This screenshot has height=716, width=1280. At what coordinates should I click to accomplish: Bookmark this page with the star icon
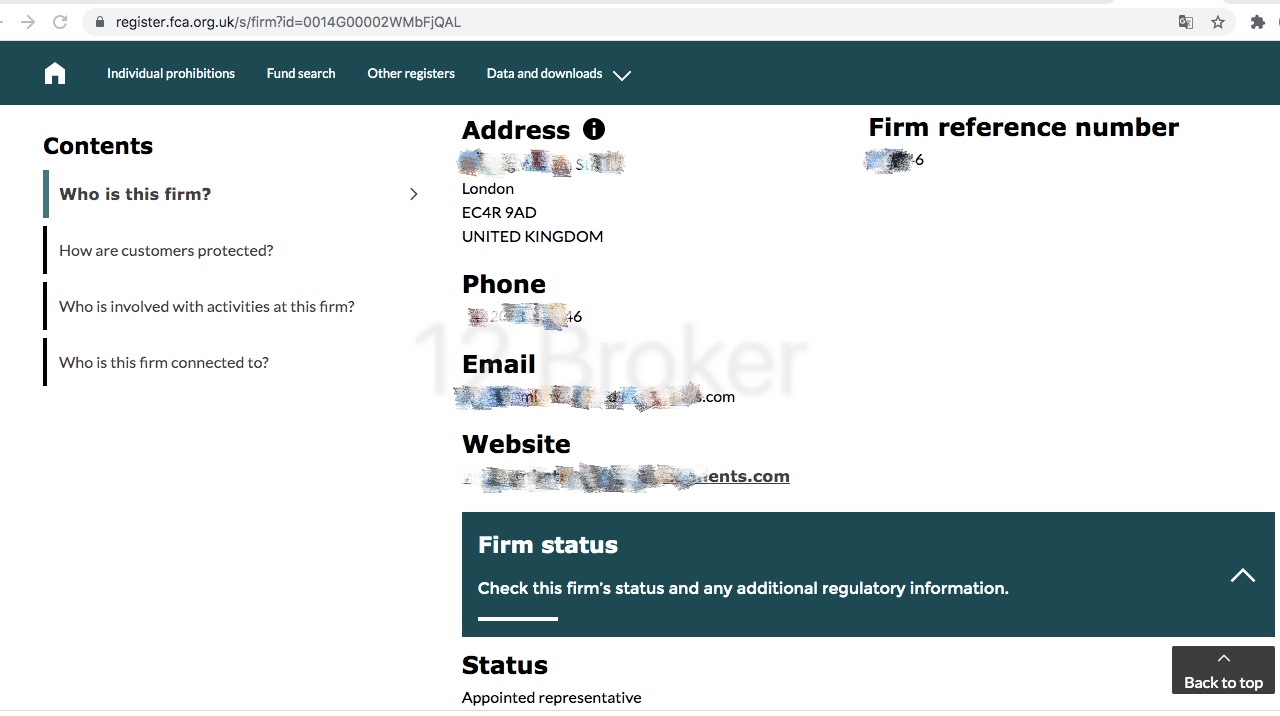1218,22
